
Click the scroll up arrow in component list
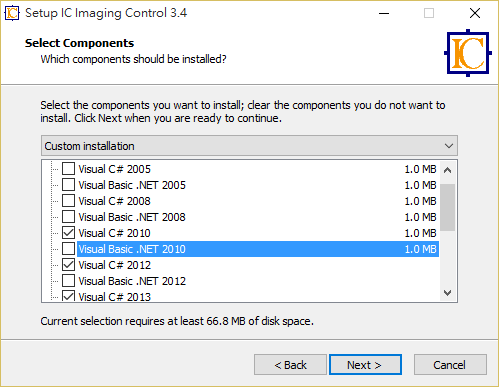tap(448, 170)
